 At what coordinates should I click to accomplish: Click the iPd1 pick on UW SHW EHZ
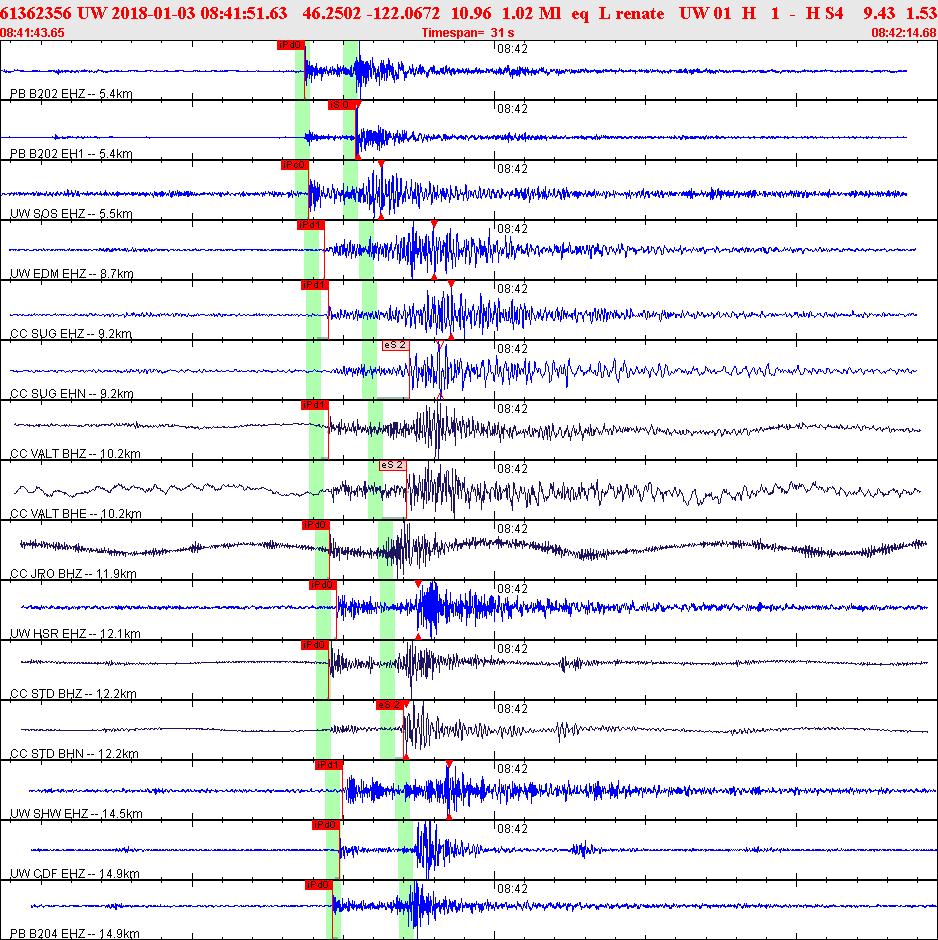[x=328, y=764]
